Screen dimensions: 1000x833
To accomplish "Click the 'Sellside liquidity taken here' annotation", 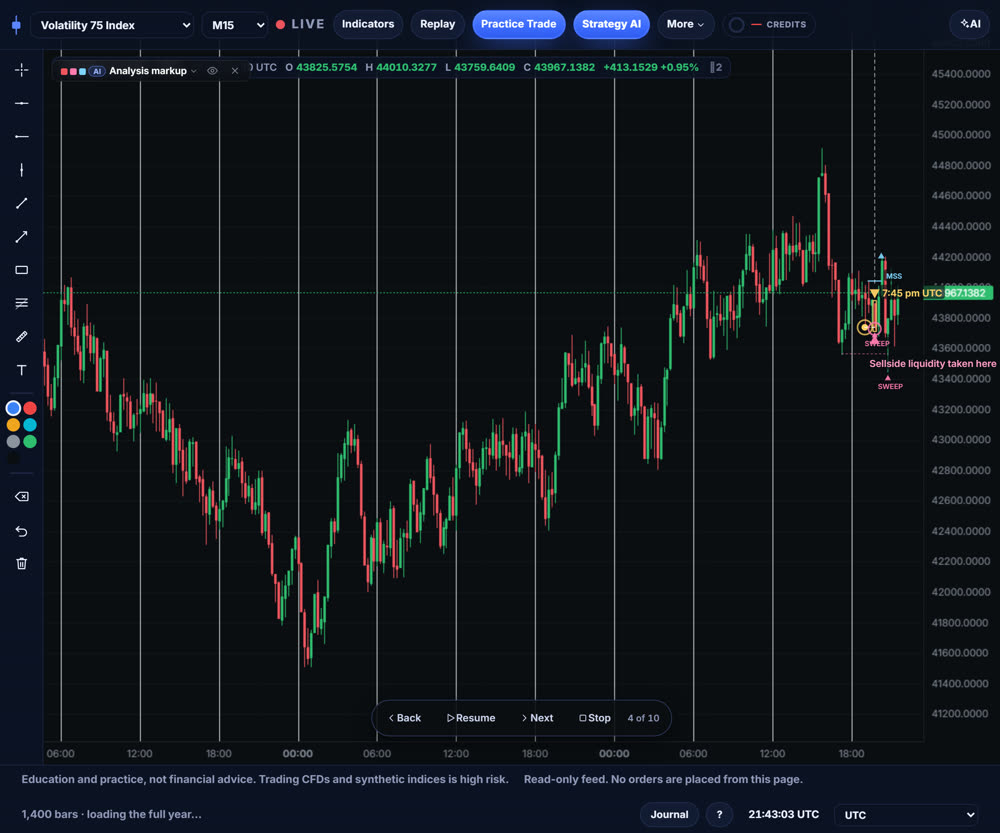I will pos(932,364).
